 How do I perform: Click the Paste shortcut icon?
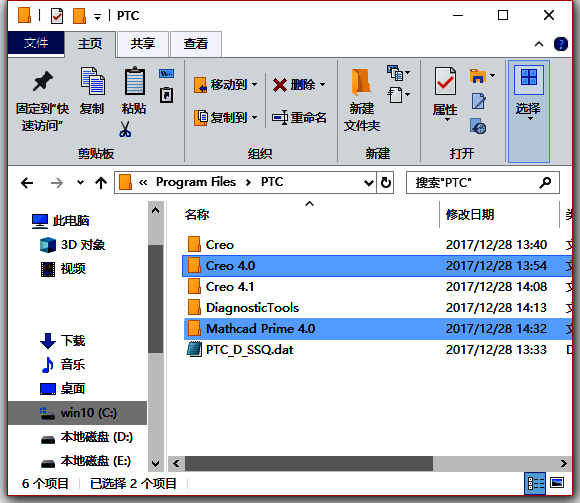tap(166, 95)
